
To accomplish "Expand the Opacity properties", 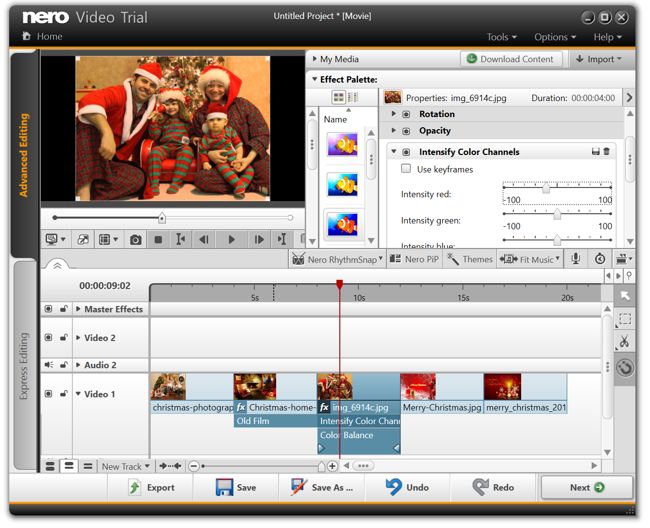I will (394, 130).
